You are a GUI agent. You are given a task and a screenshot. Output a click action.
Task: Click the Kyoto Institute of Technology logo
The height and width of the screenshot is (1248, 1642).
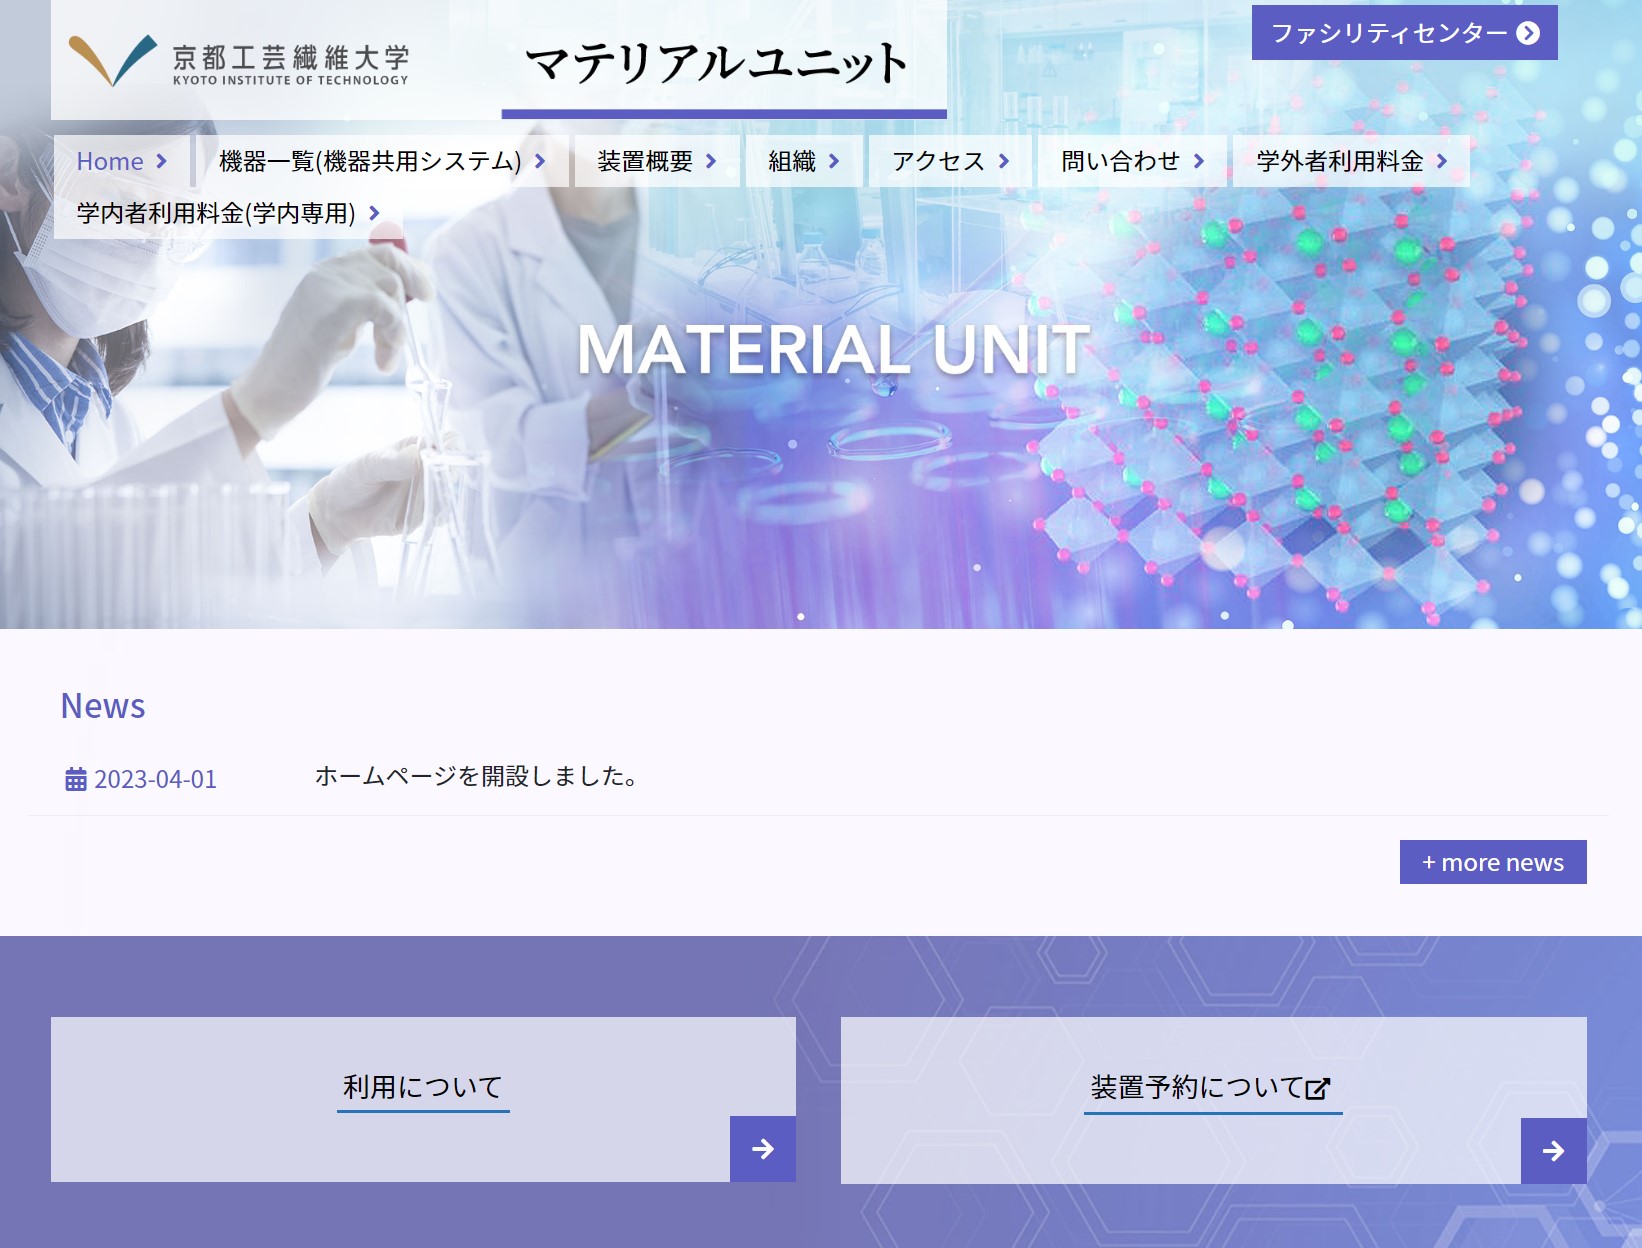click(238, 60)
